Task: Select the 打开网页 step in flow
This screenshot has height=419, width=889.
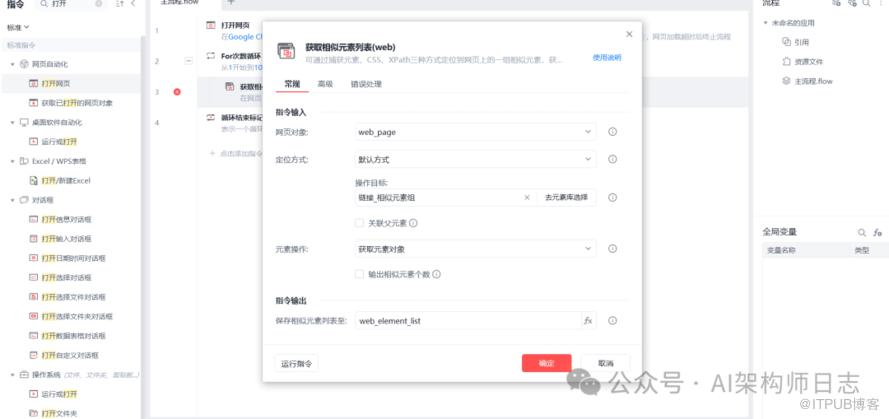Action: [235, 26]
